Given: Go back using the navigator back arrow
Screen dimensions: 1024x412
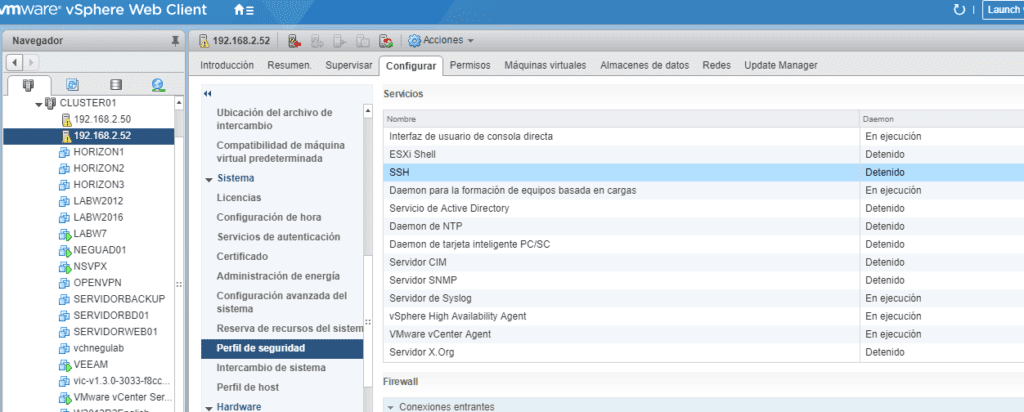Looking at the screenshot, I should [15, 62].
